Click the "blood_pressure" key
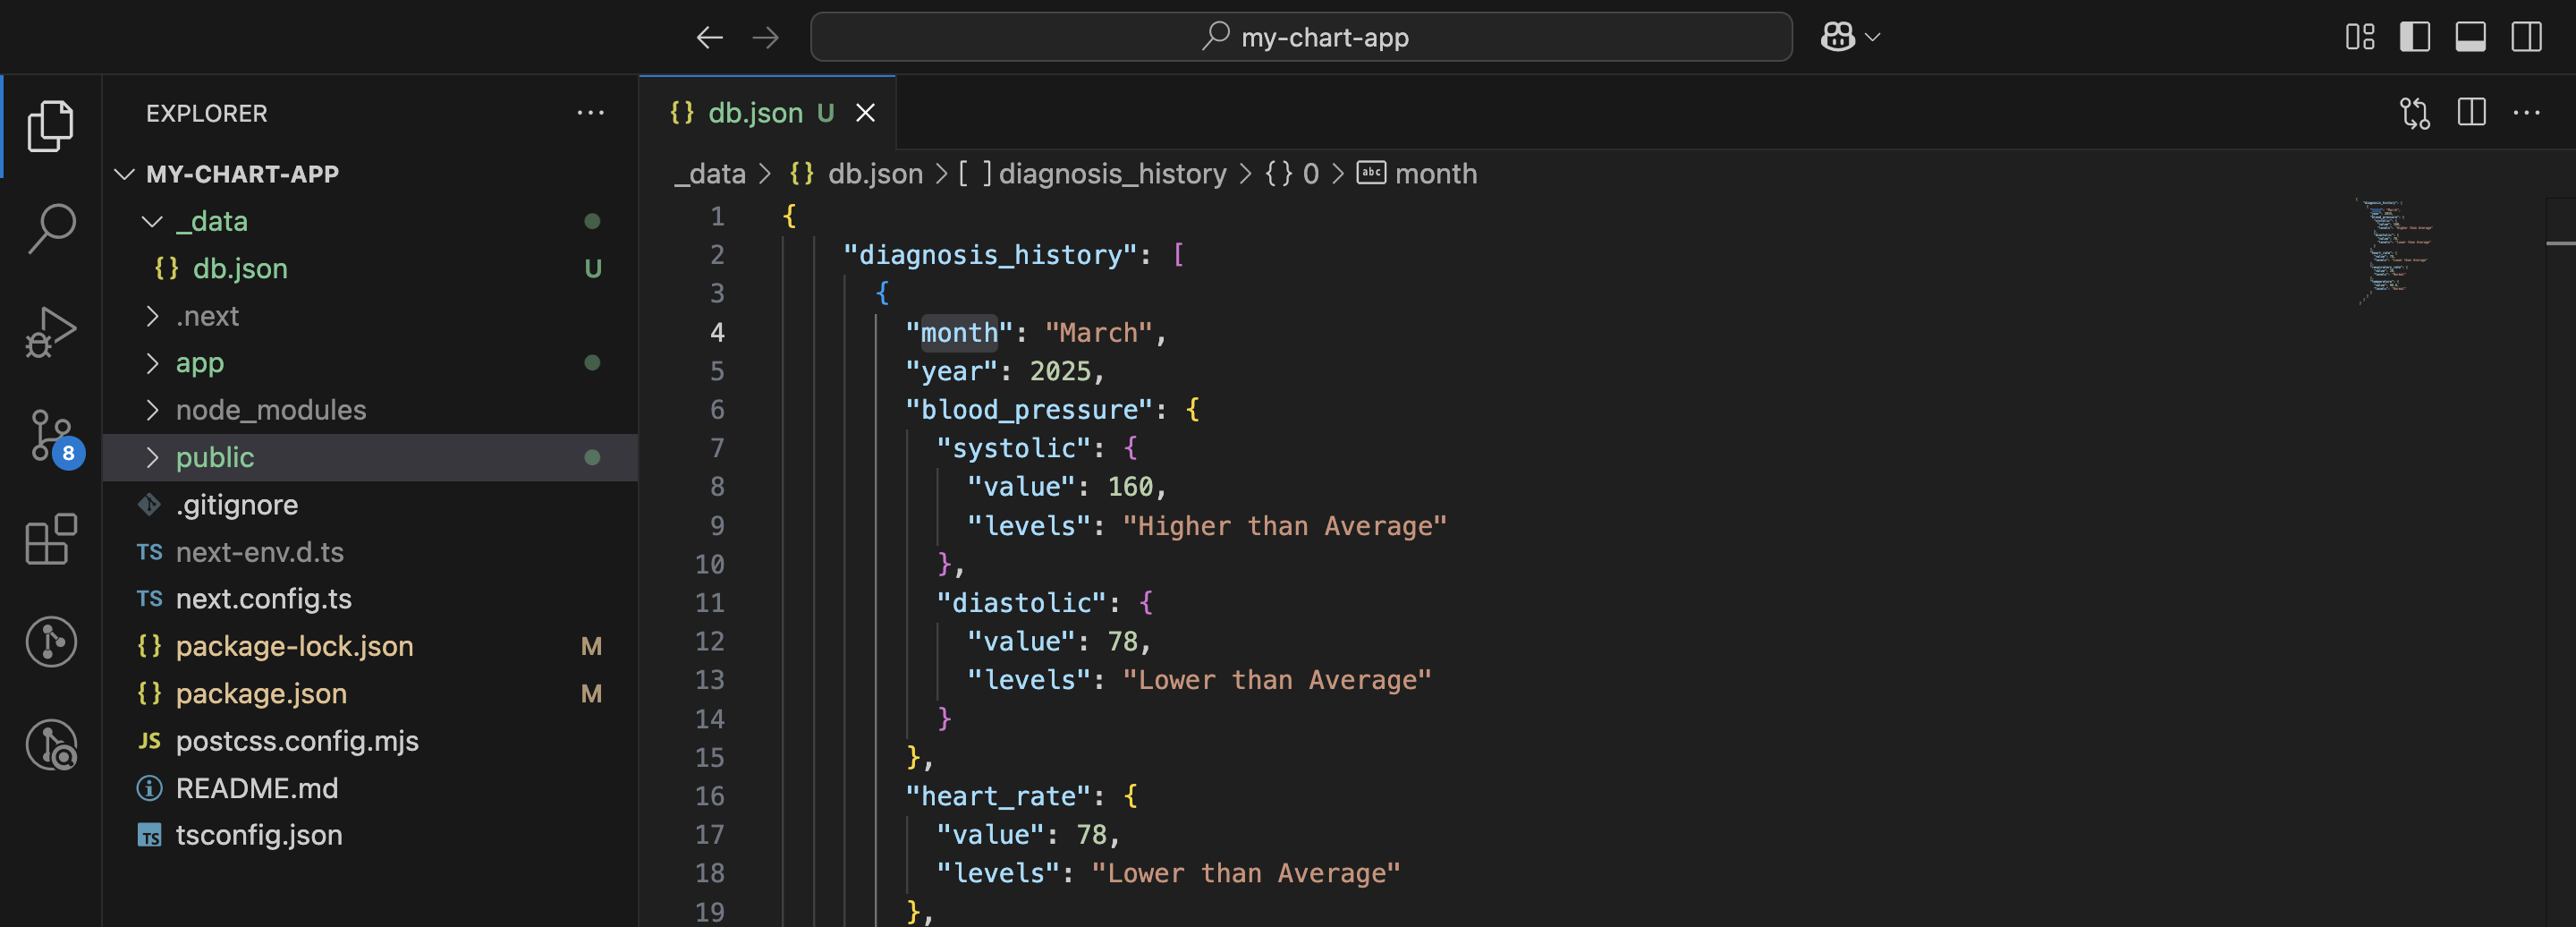 point(1029,409)
